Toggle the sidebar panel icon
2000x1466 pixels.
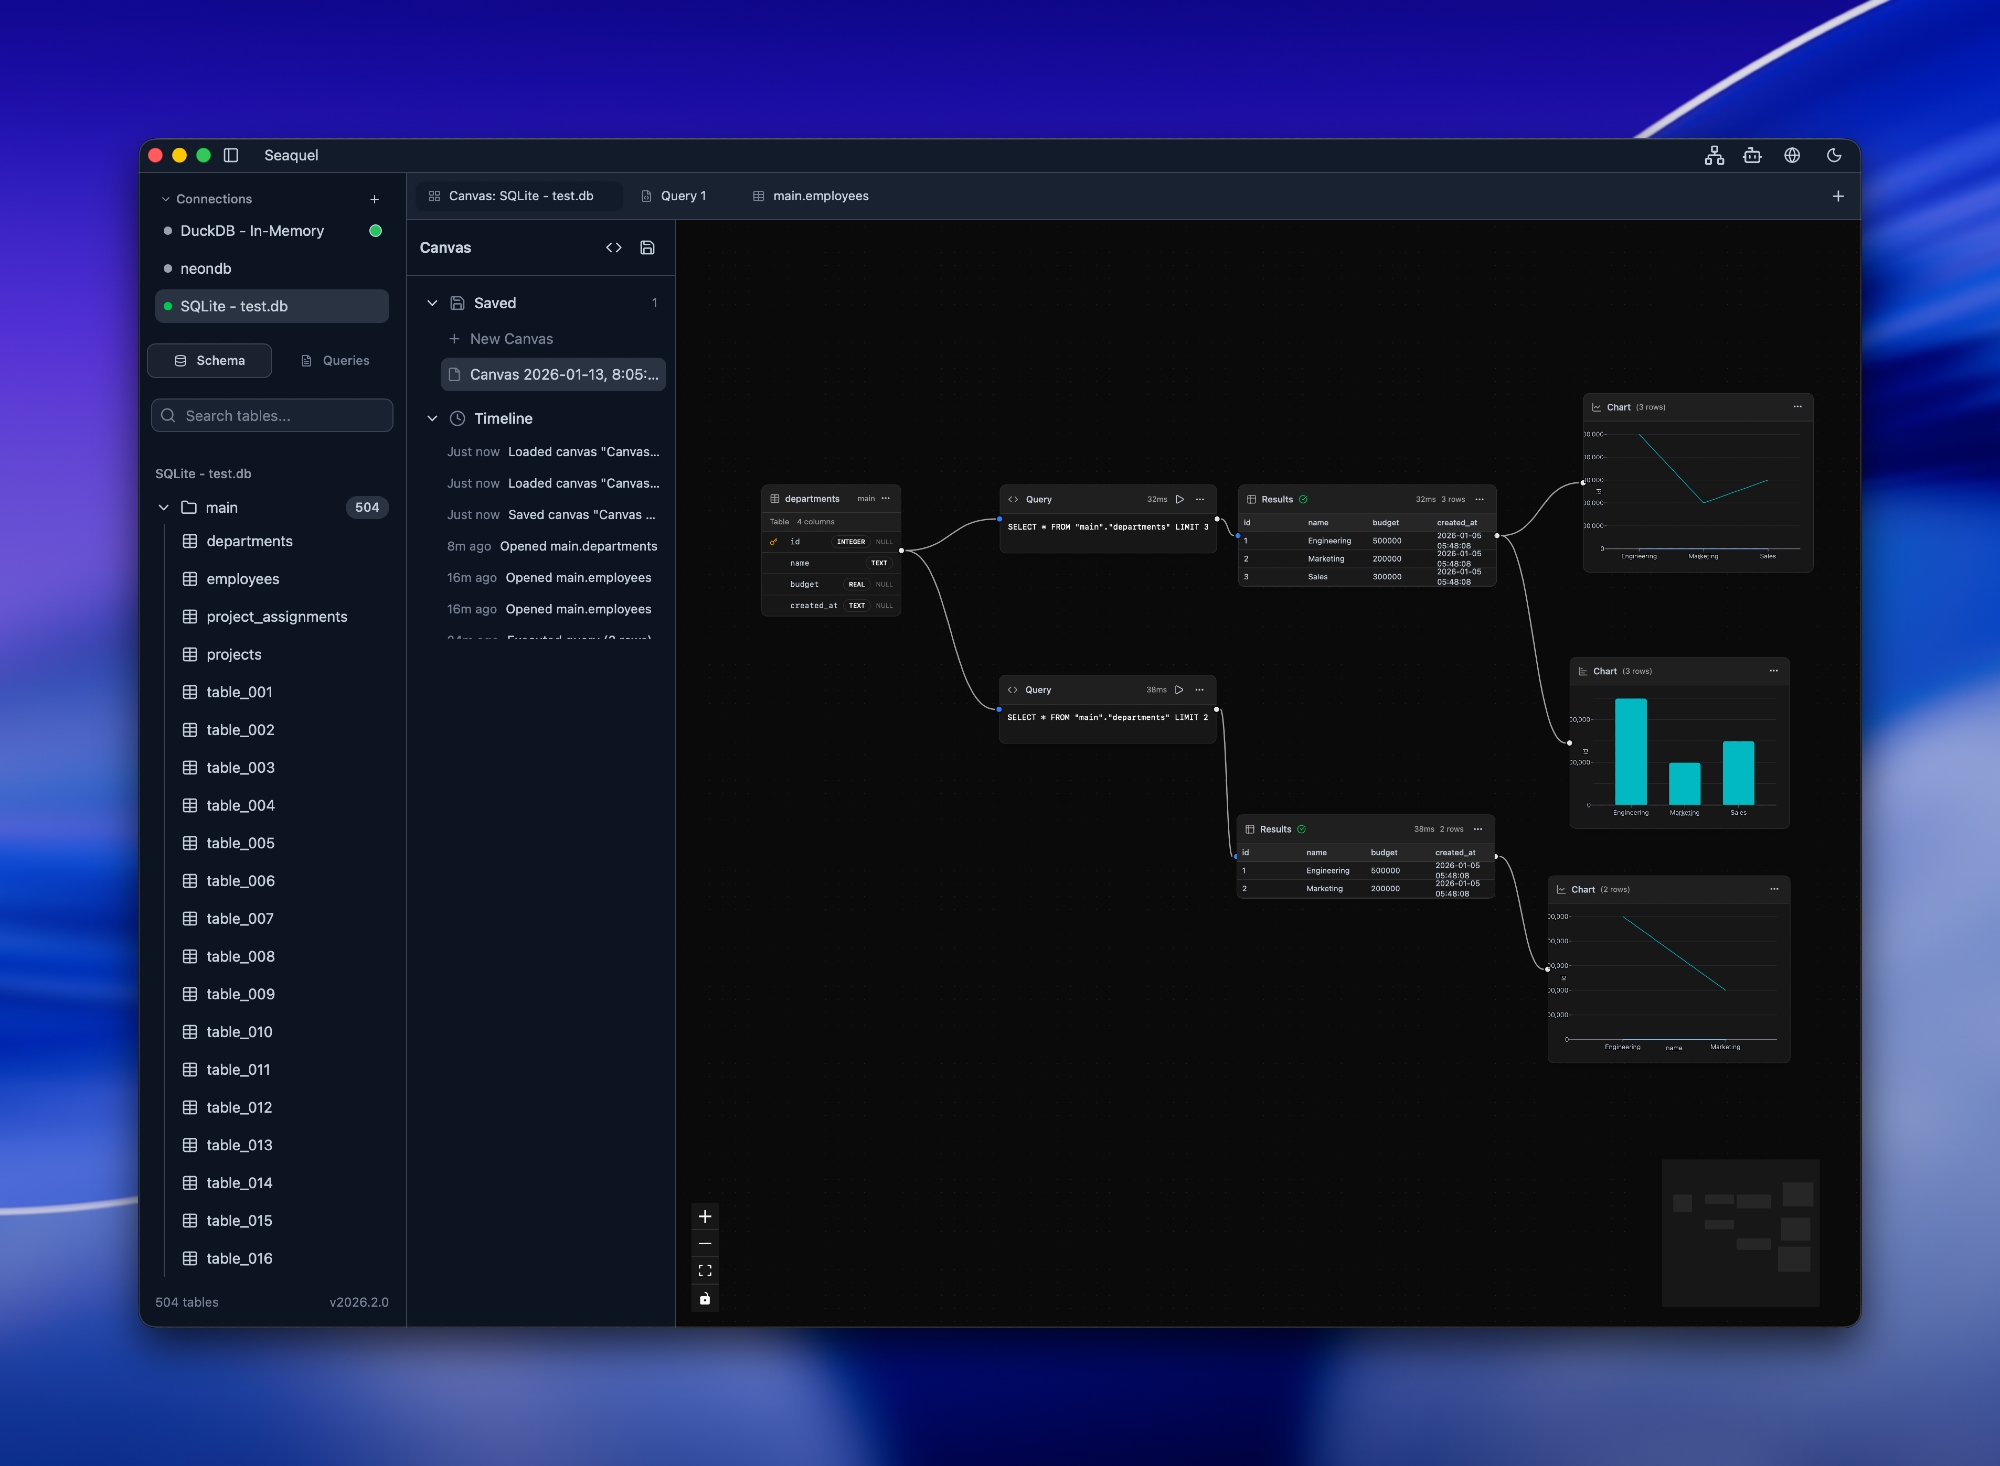[231, 155]
